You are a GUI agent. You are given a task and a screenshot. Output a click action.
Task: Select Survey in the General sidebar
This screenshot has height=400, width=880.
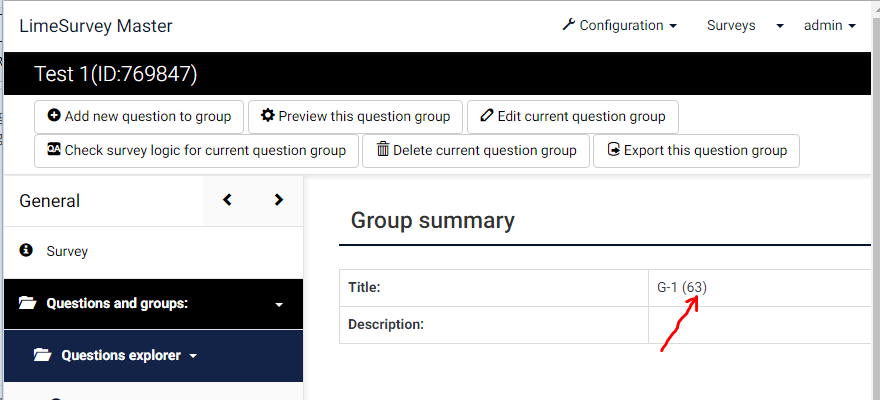click(x=67, y=251)
